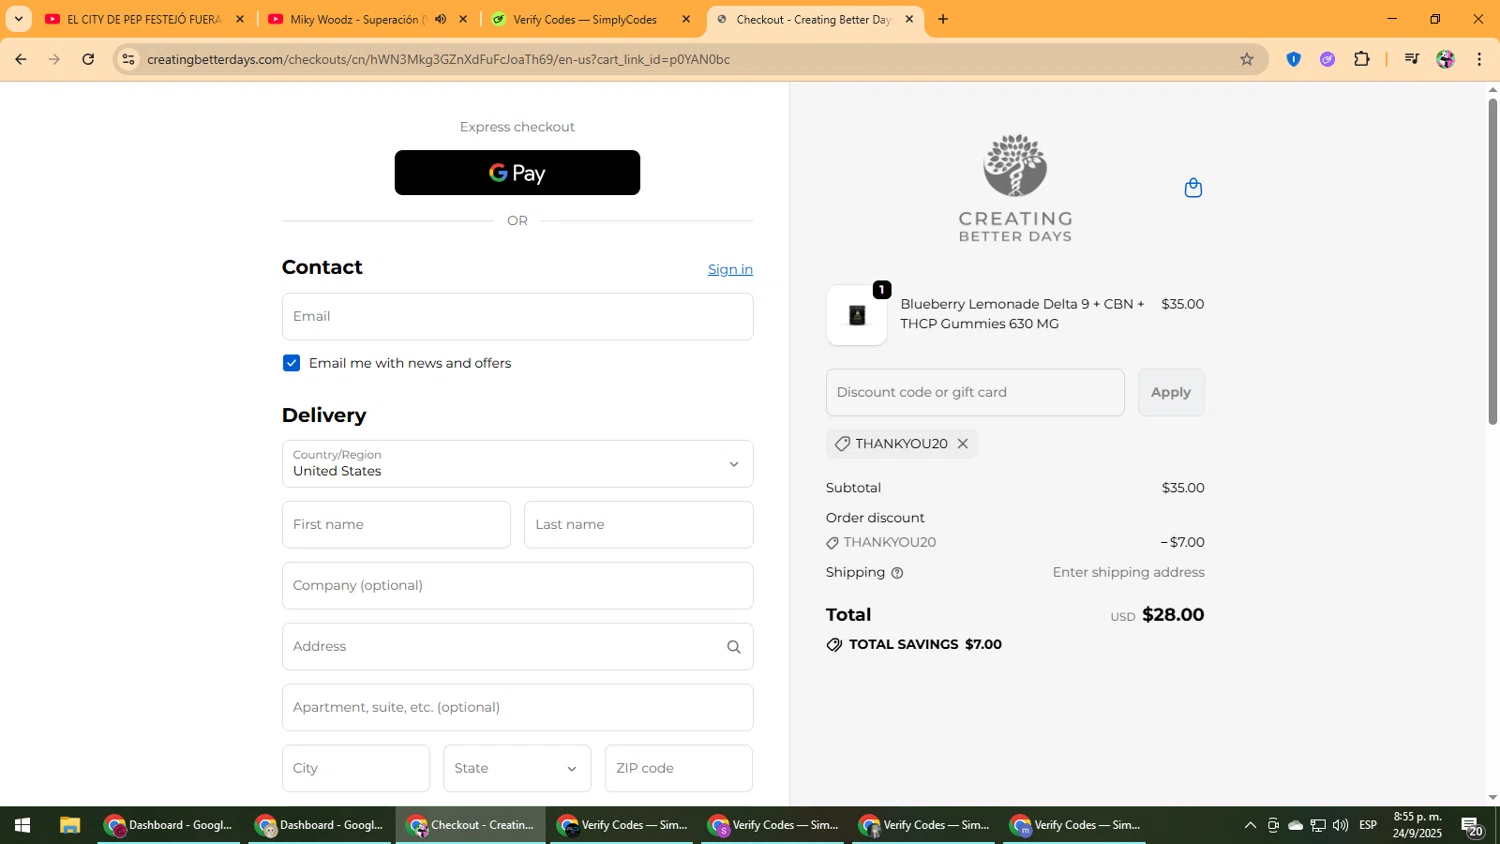
Task: Click the shipping info question mark icon
Action: [x=897, y=573]
